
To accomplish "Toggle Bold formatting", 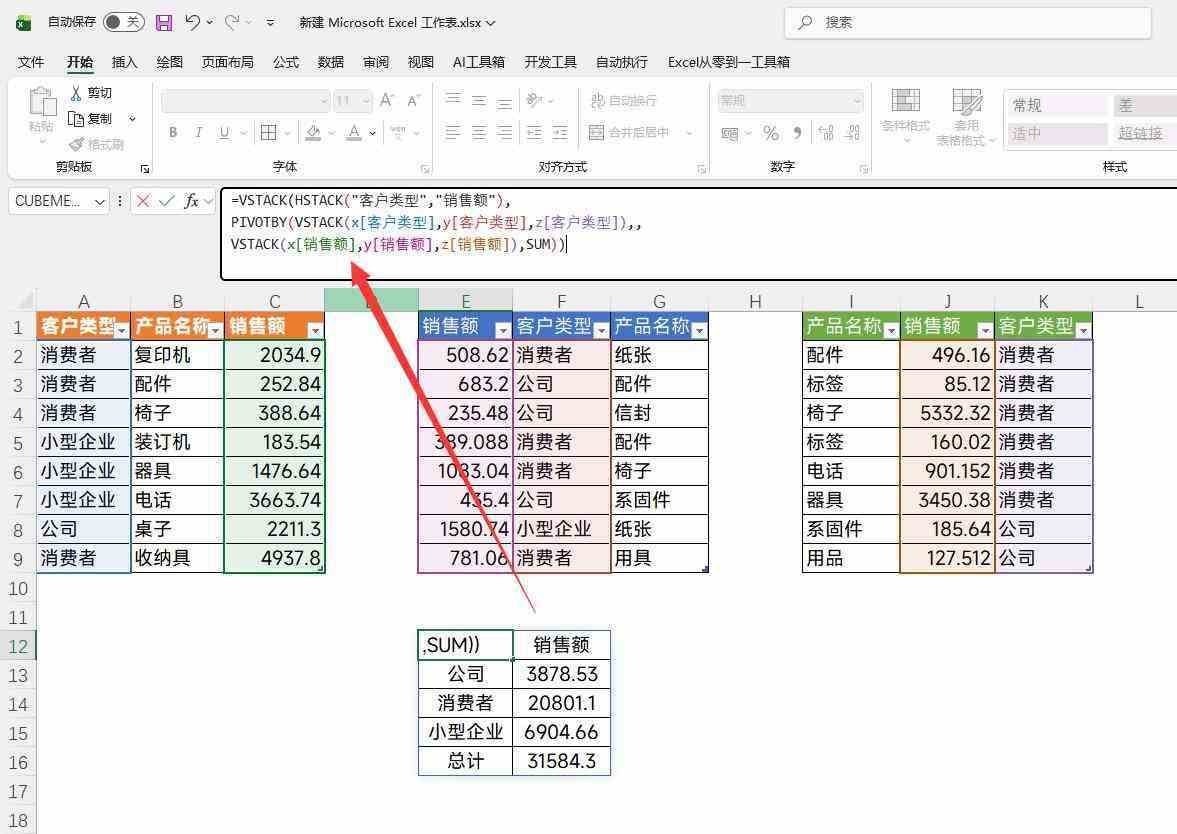I will coord(173,133).
